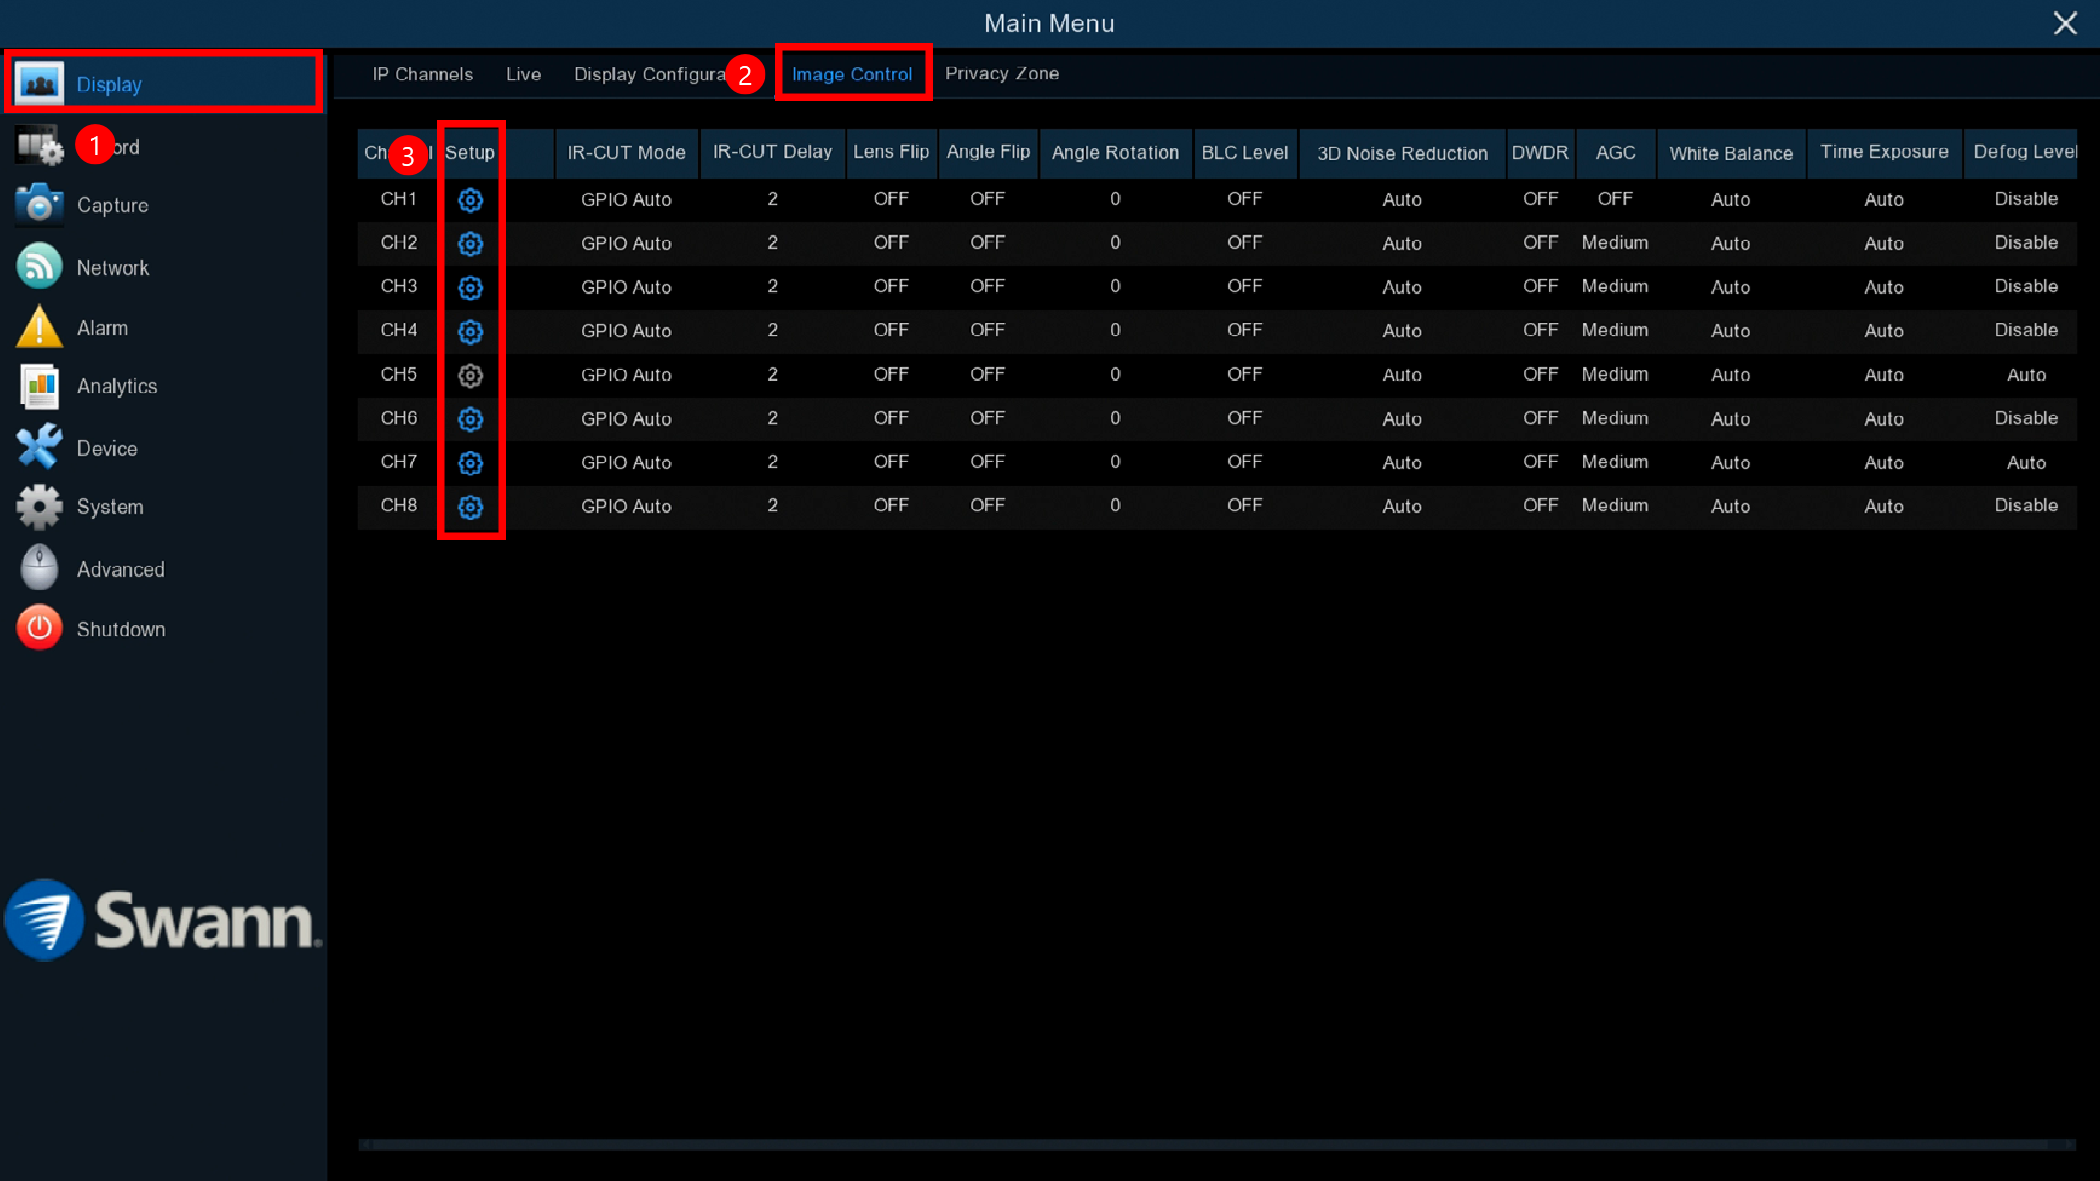This screenshot has width=2100, height=1181.
Task: Click the horizontal scrollbar at bottom
Action: 1216,1144
